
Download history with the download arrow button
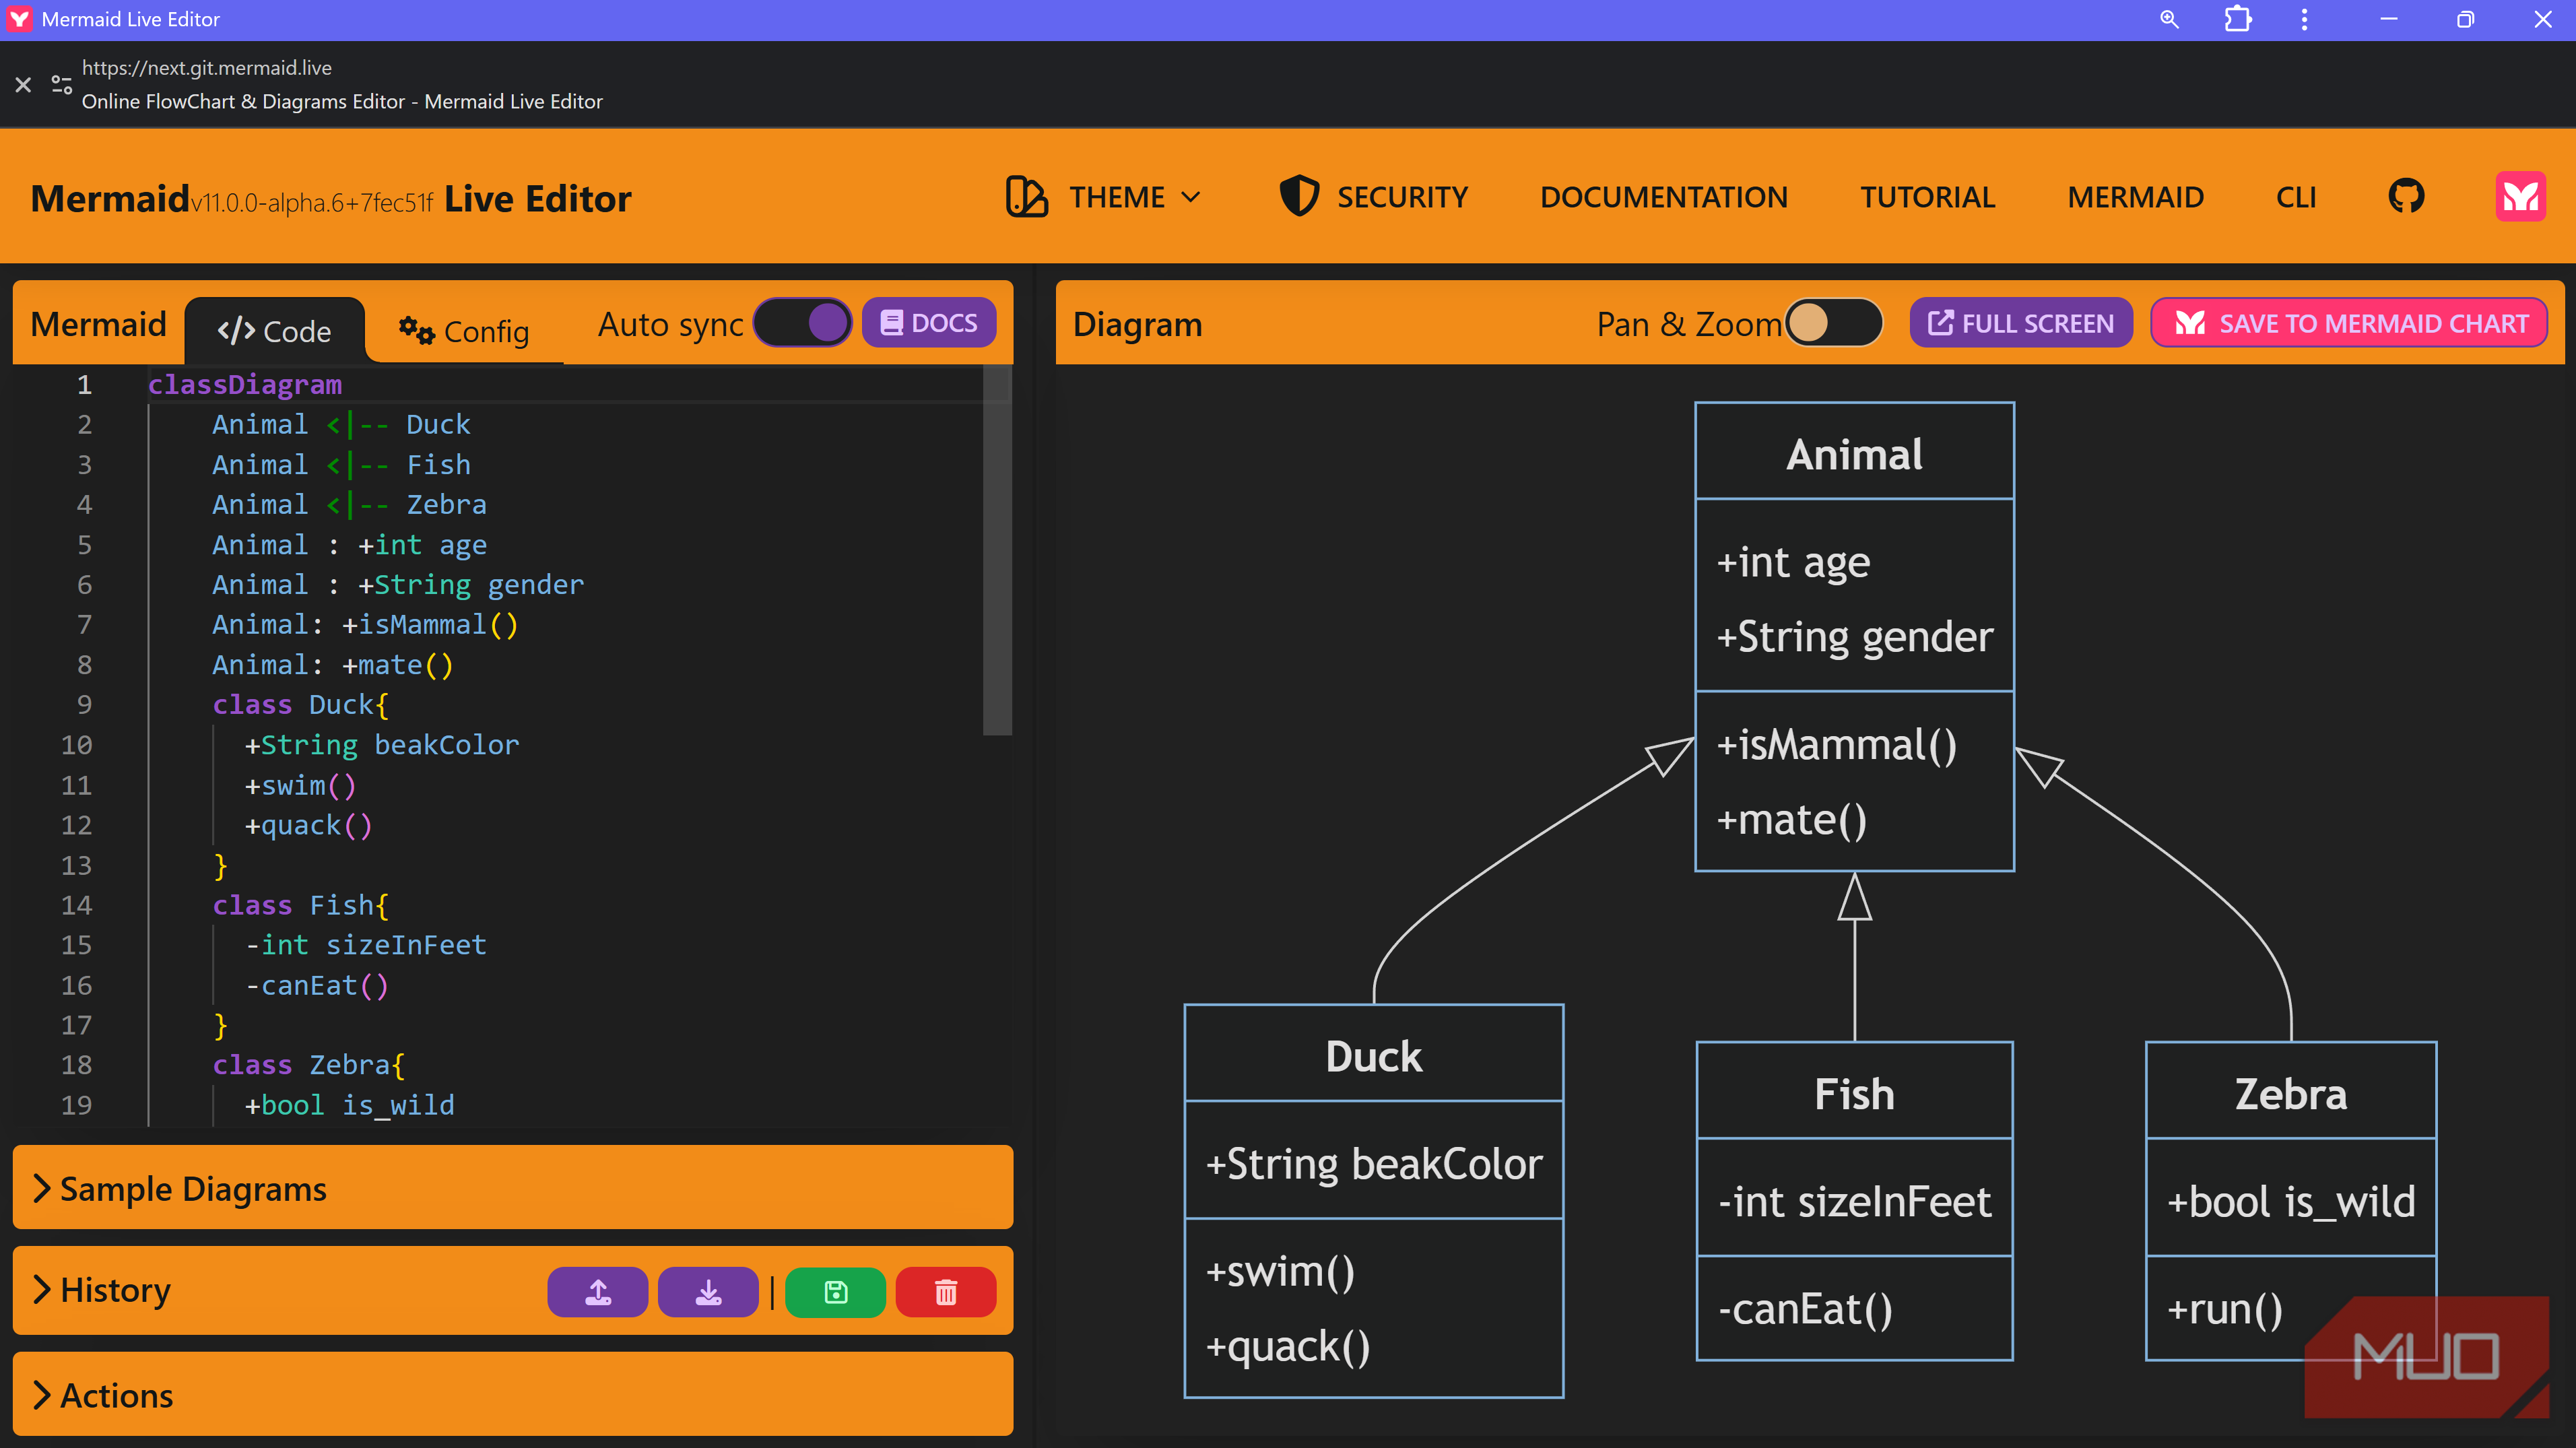(x=708, y=1292)
